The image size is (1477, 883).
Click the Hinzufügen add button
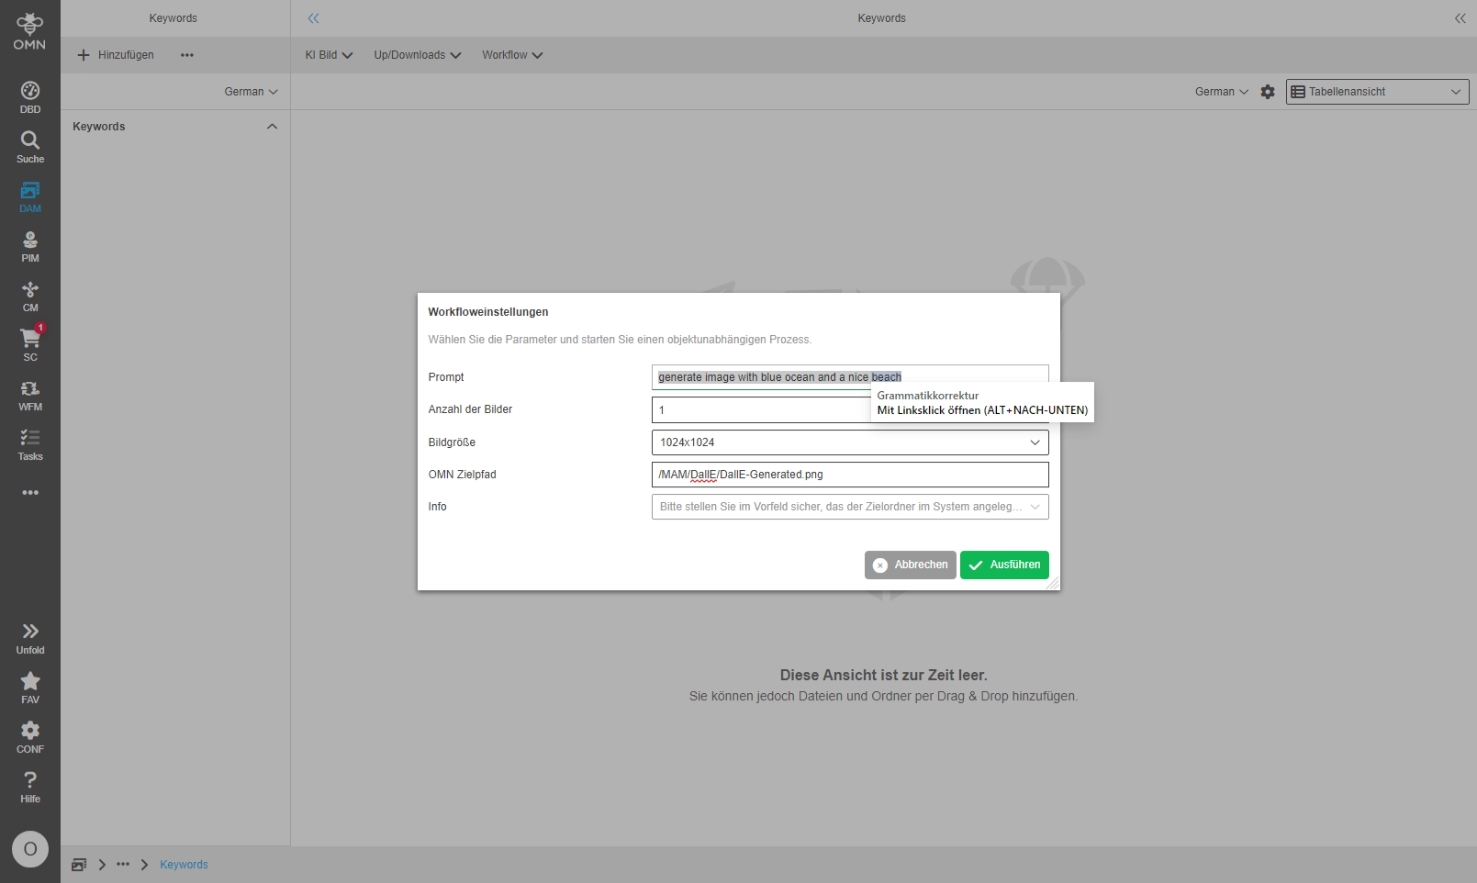[116, 55]
